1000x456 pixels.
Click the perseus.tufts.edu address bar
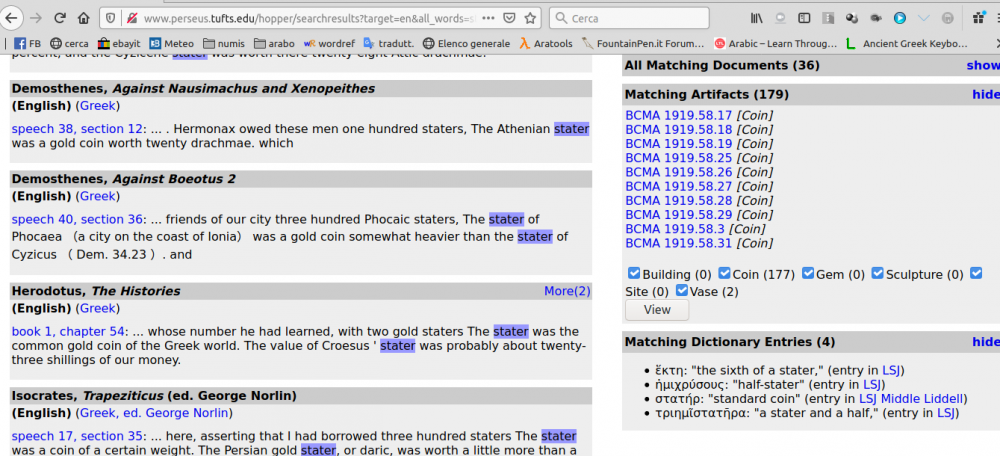(309, 18)
